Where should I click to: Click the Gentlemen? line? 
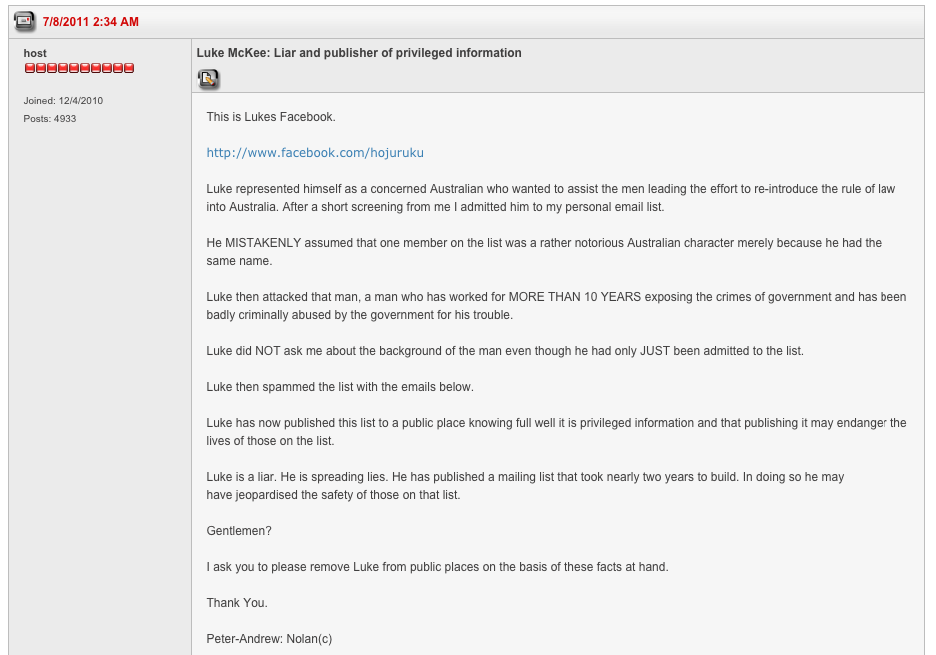click(x=239, y=531)
